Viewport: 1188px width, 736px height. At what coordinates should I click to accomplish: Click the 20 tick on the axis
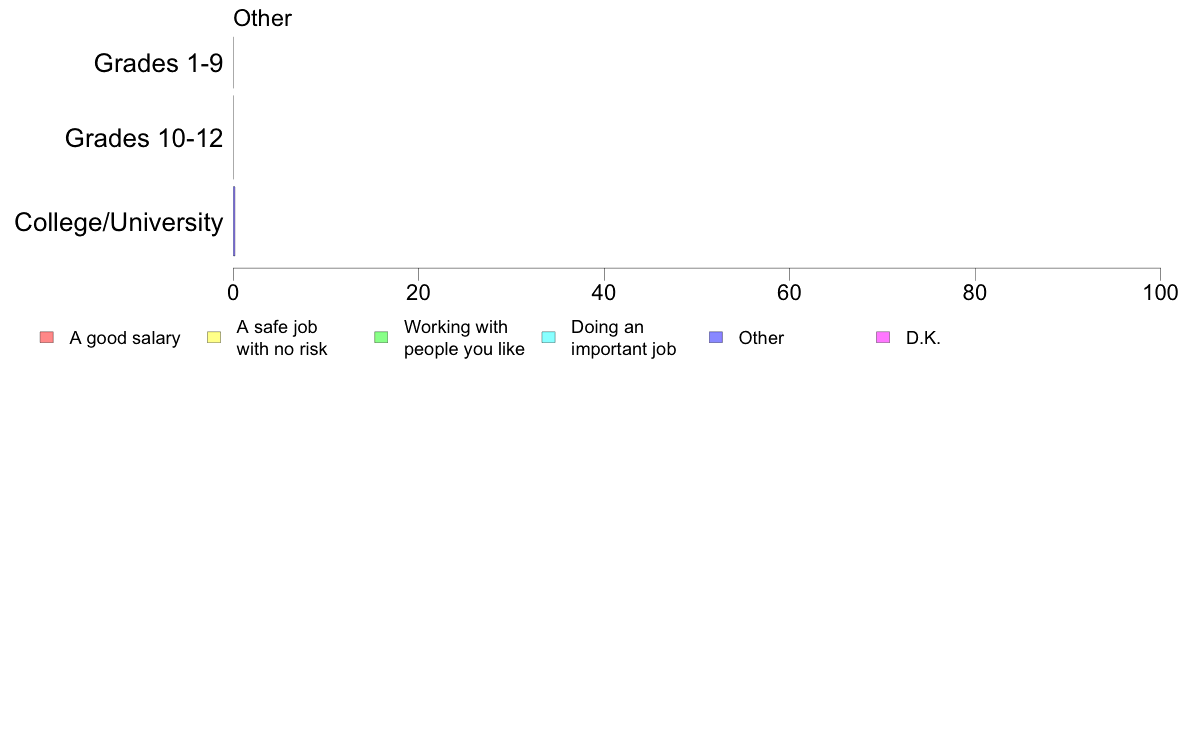418,293
